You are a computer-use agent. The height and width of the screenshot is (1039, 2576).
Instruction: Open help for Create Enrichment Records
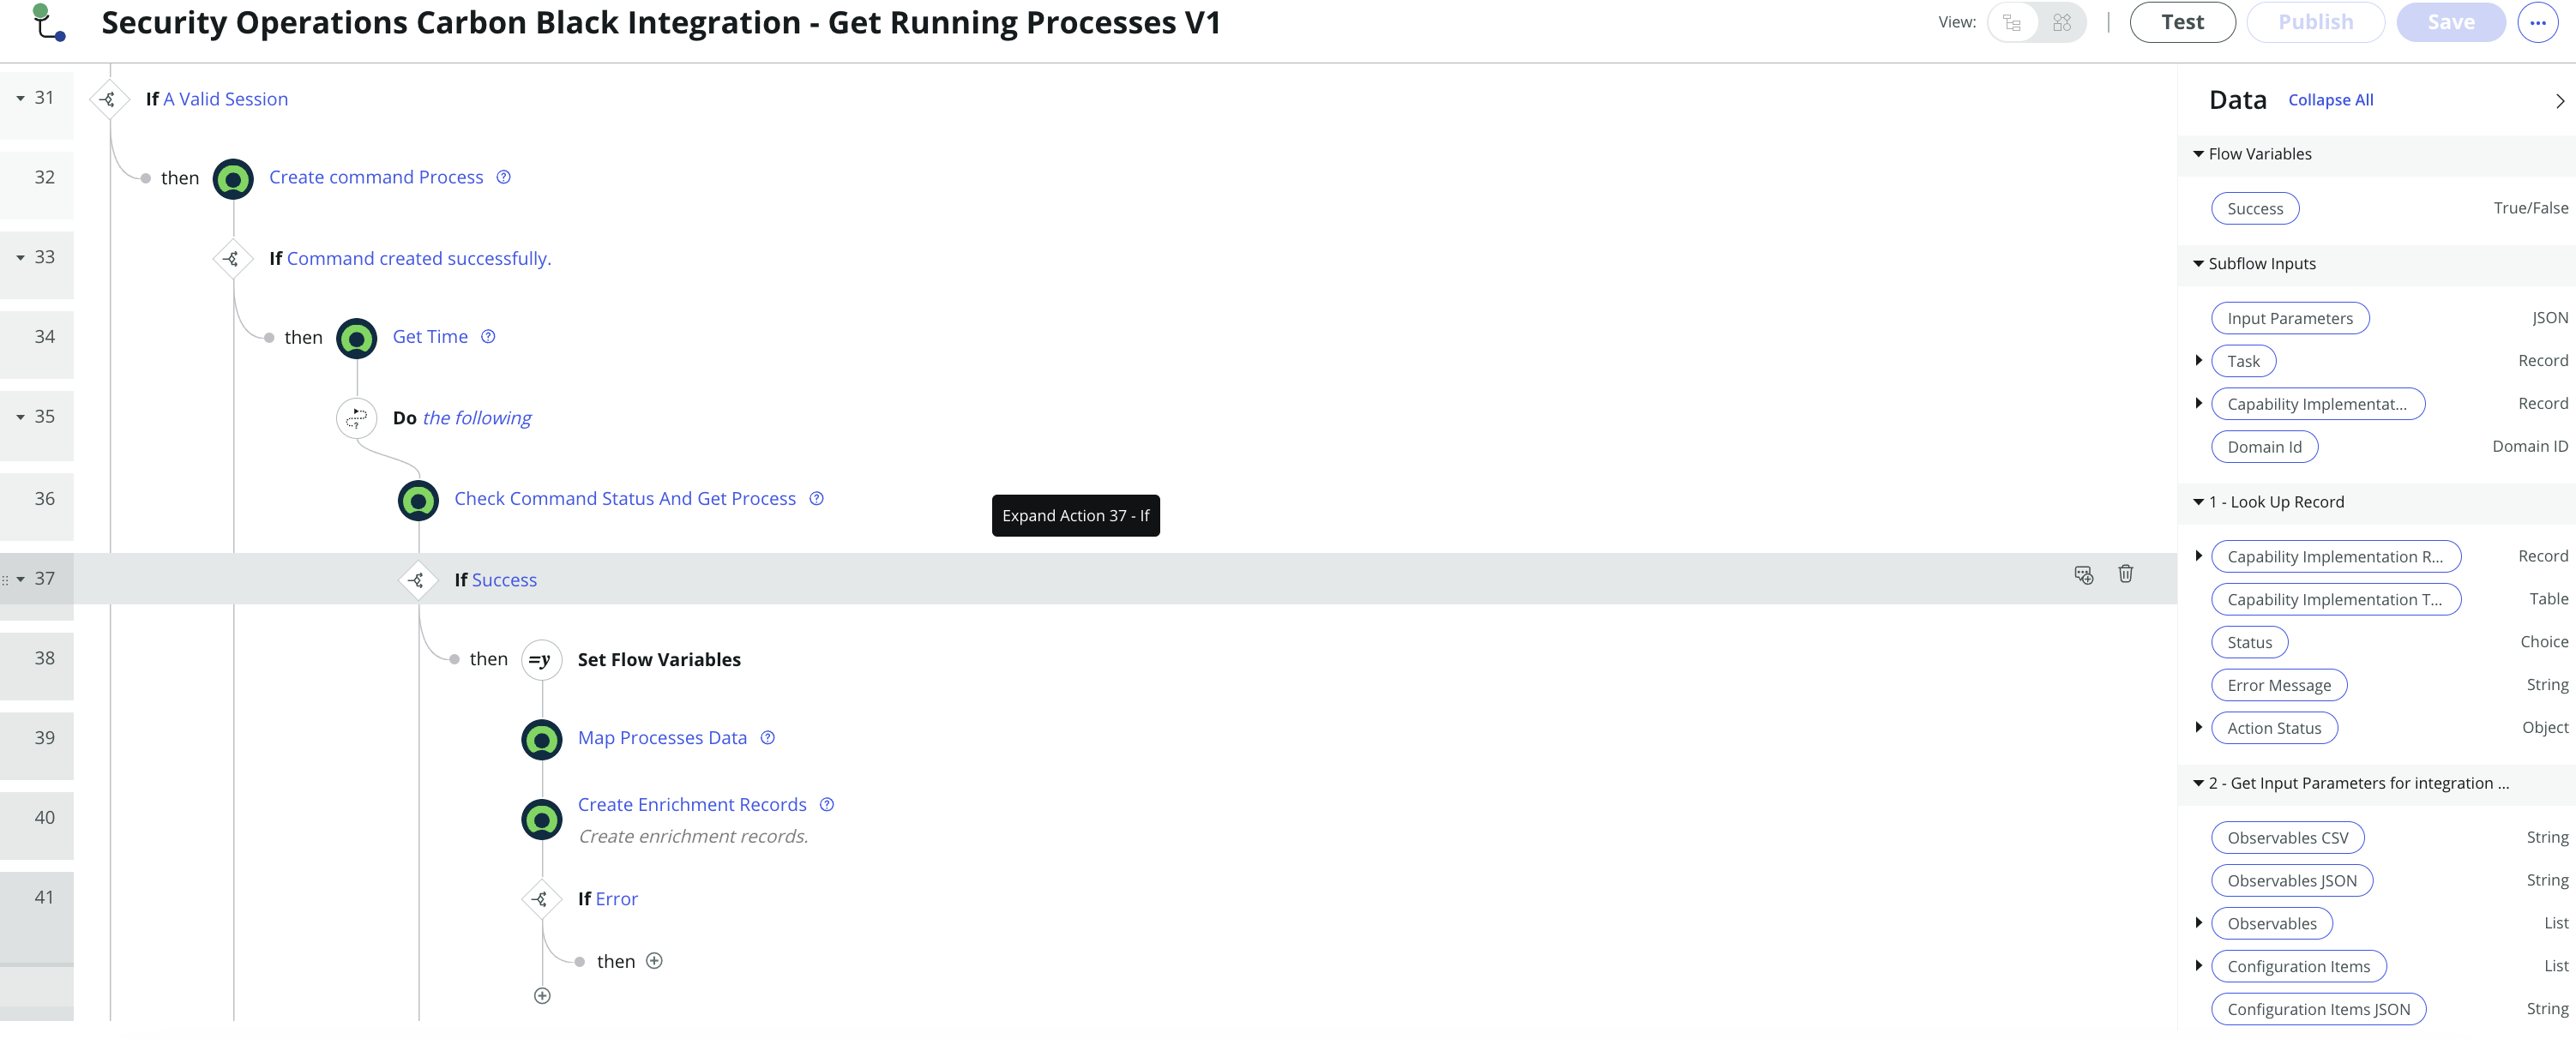point(826,805)
